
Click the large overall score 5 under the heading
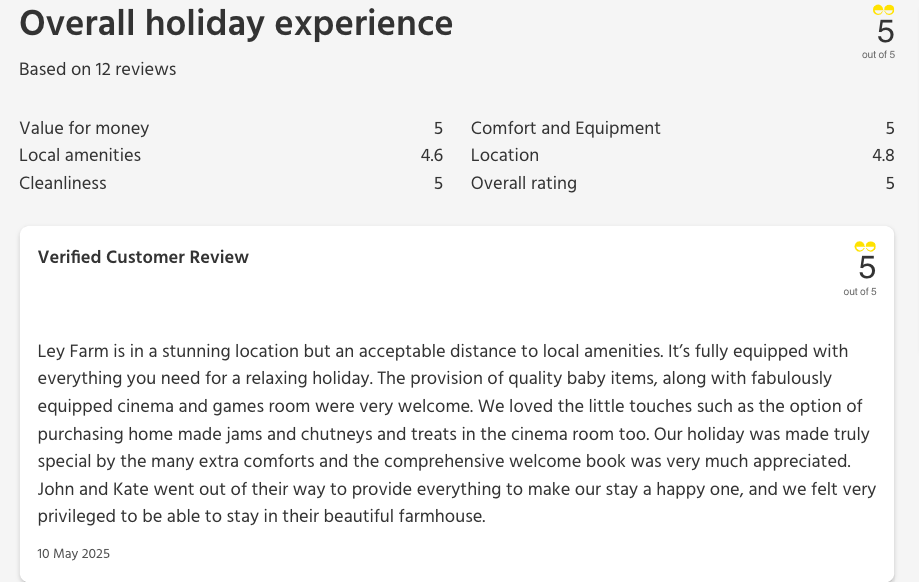click(x=885, y=32)
